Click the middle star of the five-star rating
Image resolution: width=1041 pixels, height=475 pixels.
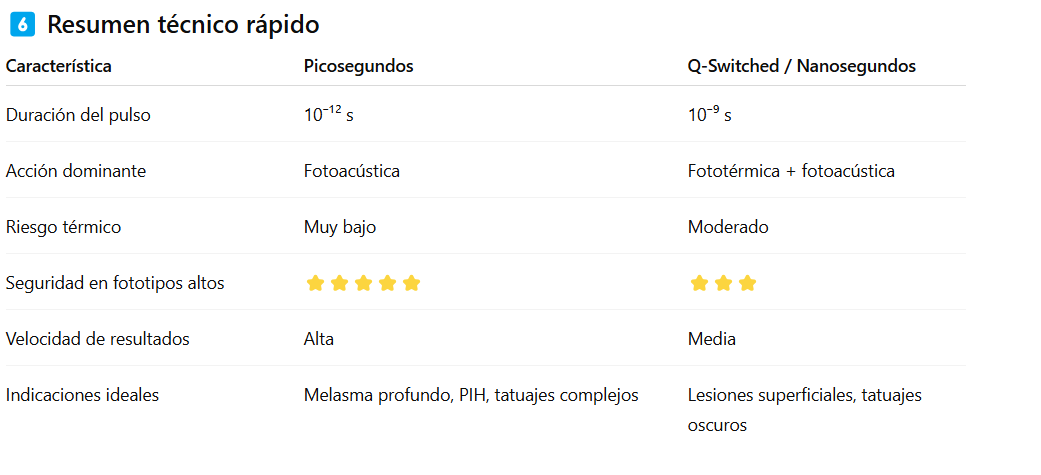[x=364, y=283]
